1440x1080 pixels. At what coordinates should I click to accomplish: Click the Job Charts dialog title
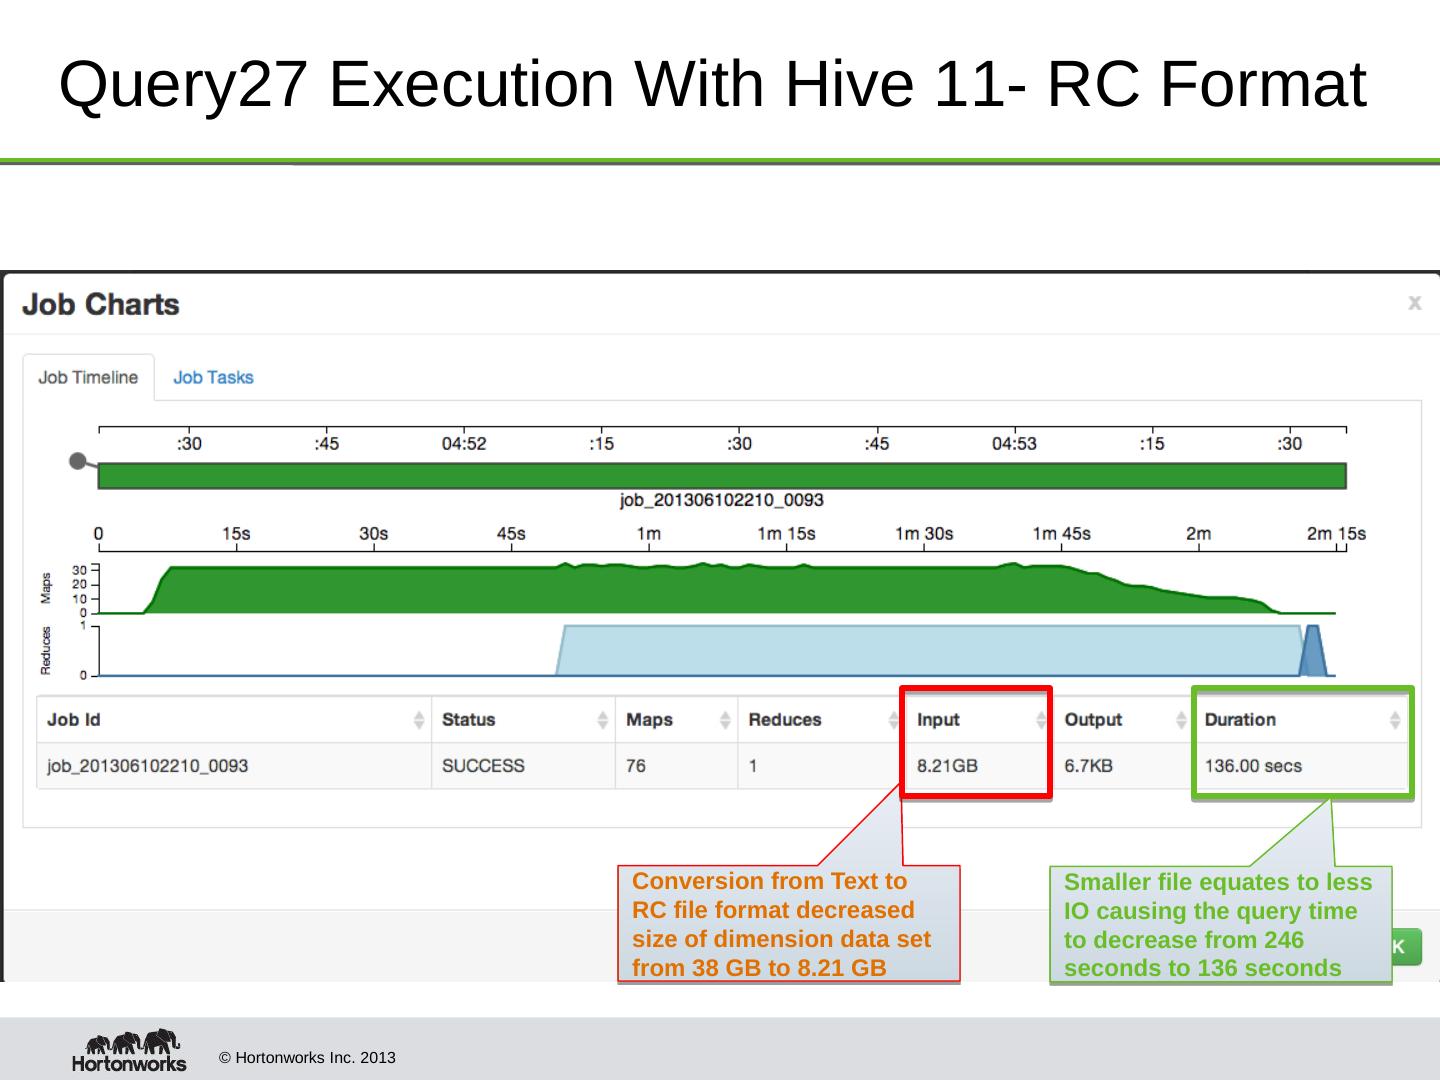(101, 304)
